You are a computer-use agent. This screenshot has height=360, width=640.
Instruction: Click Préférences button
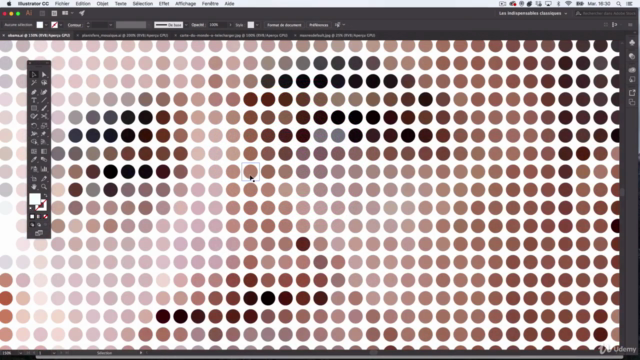pyautogui.click(x=318, y=25)
